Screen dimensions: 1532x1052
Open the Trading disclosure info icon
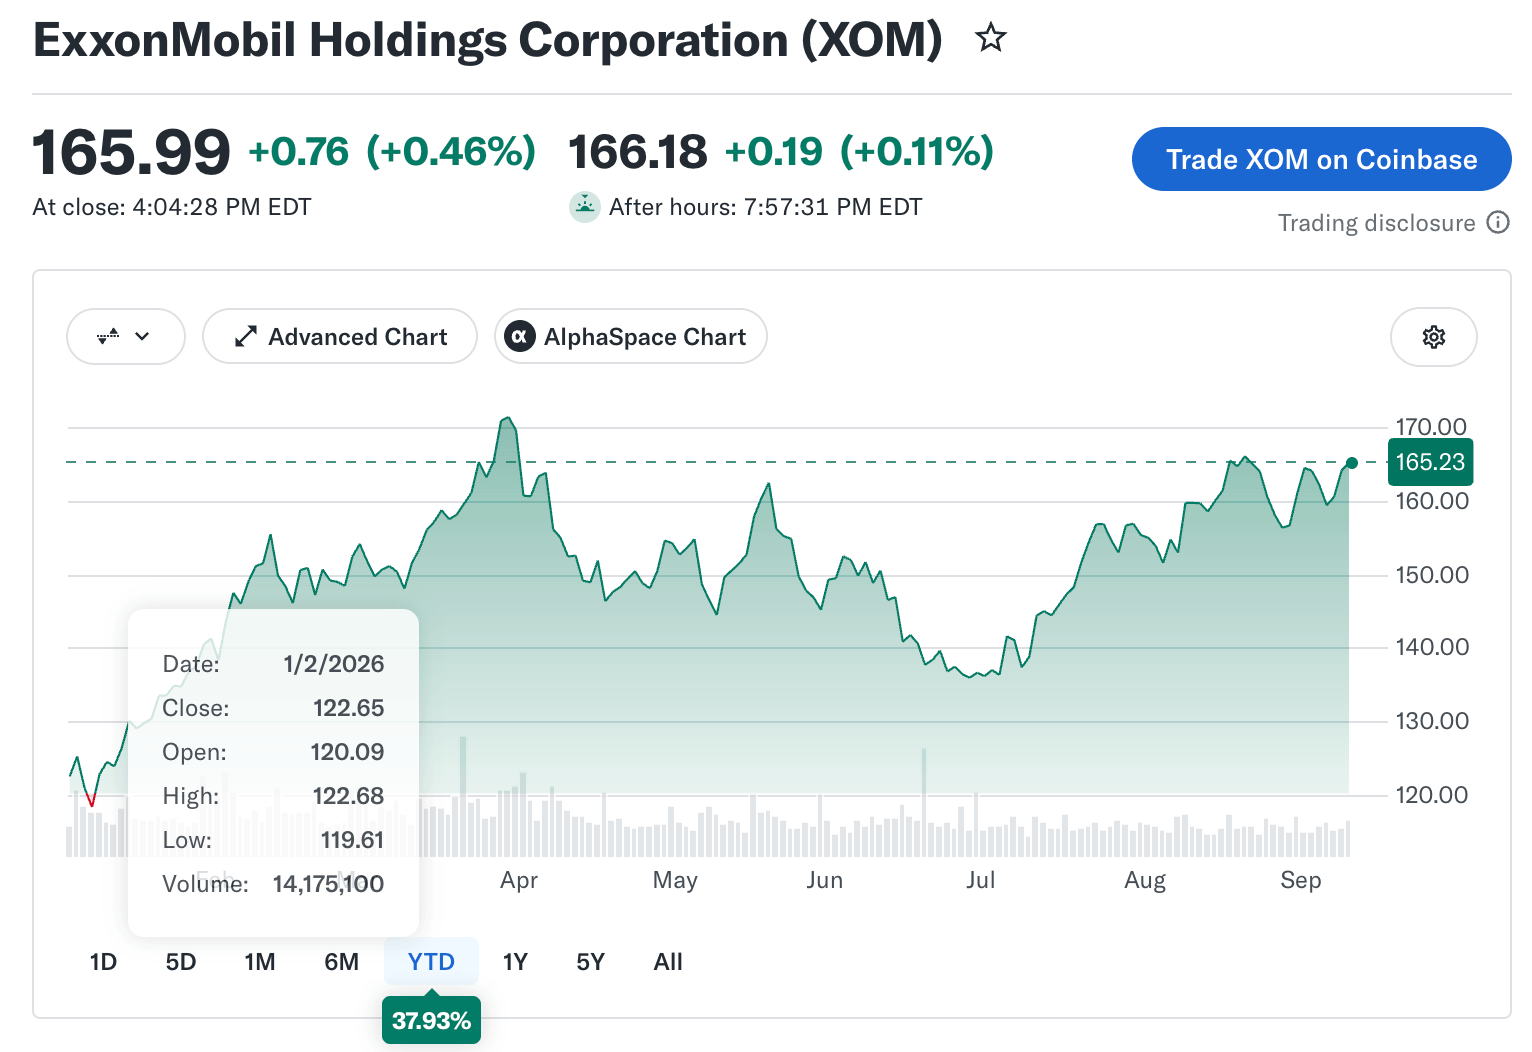[x=1498, y=222]
